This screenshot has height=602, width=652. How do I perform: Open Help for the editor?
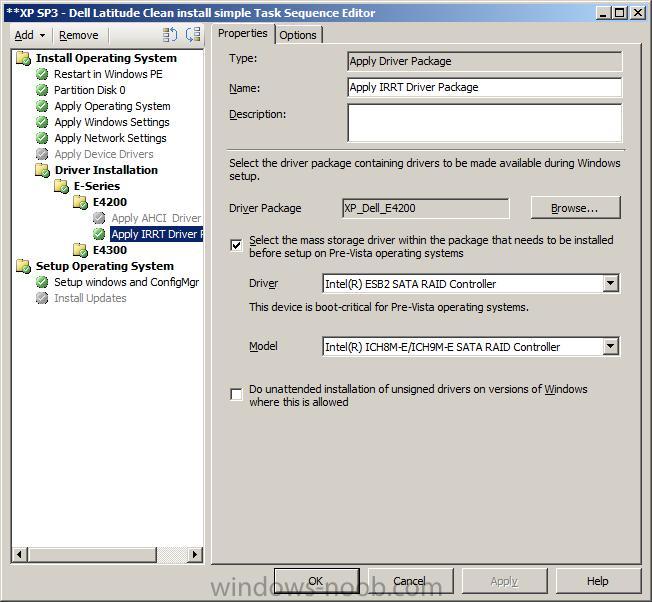pos(598,581)
